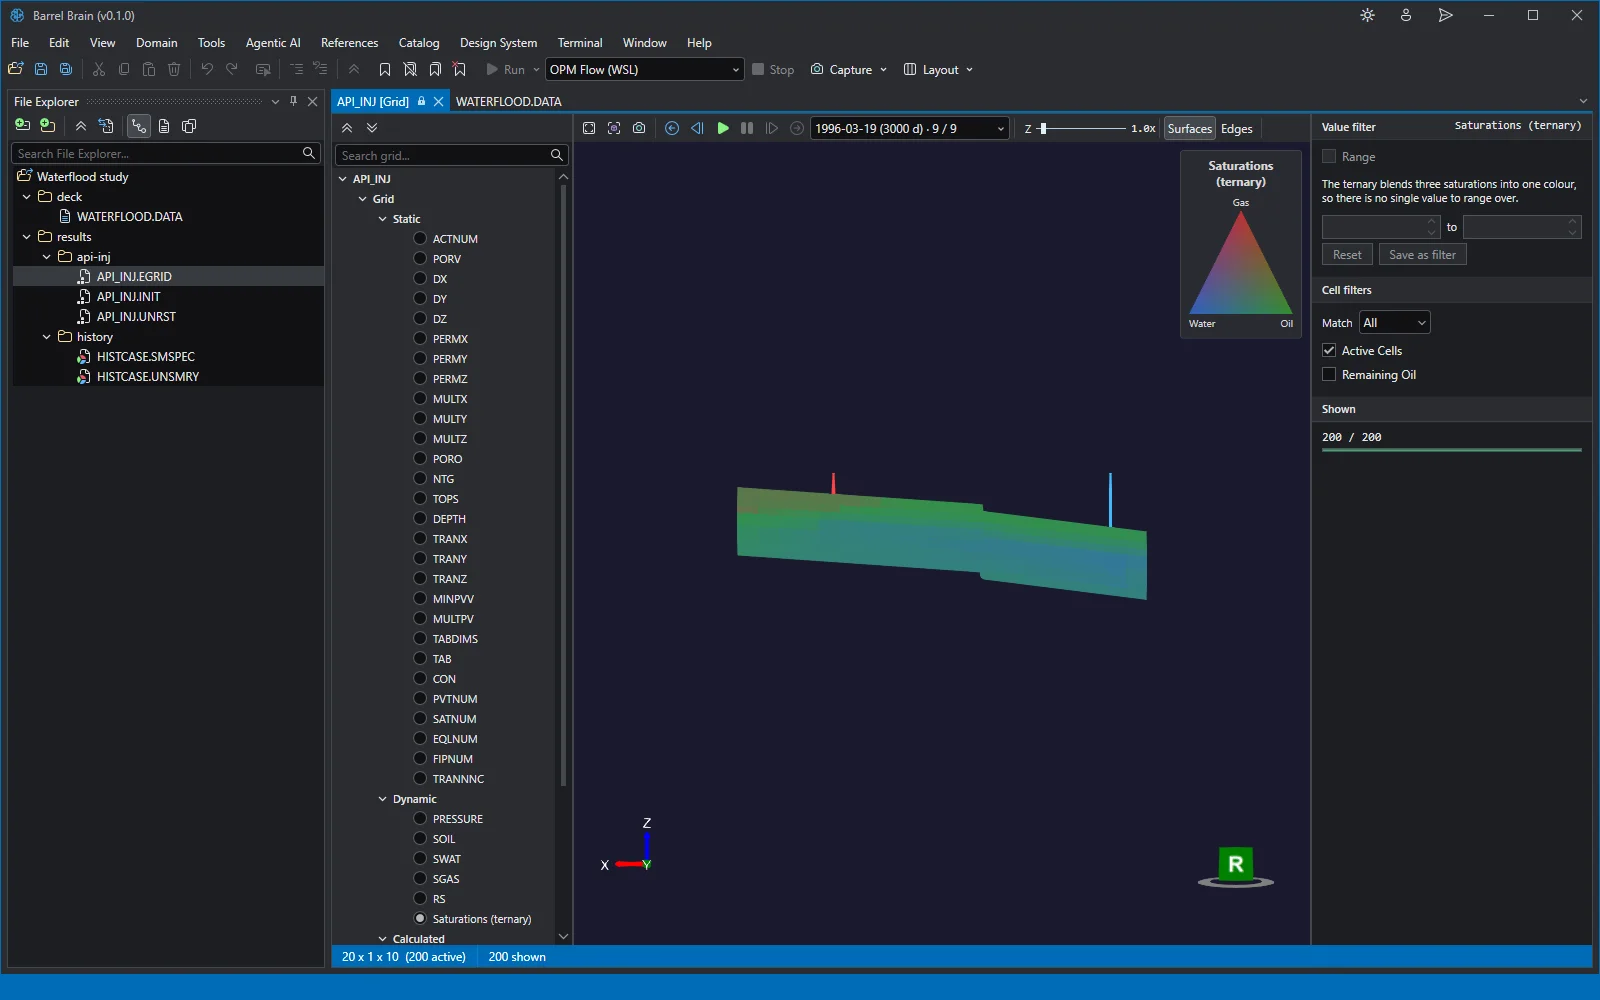Screen dimensions: 1600x1000
Task: Open the Agentic AI menu
Action: 273,43
